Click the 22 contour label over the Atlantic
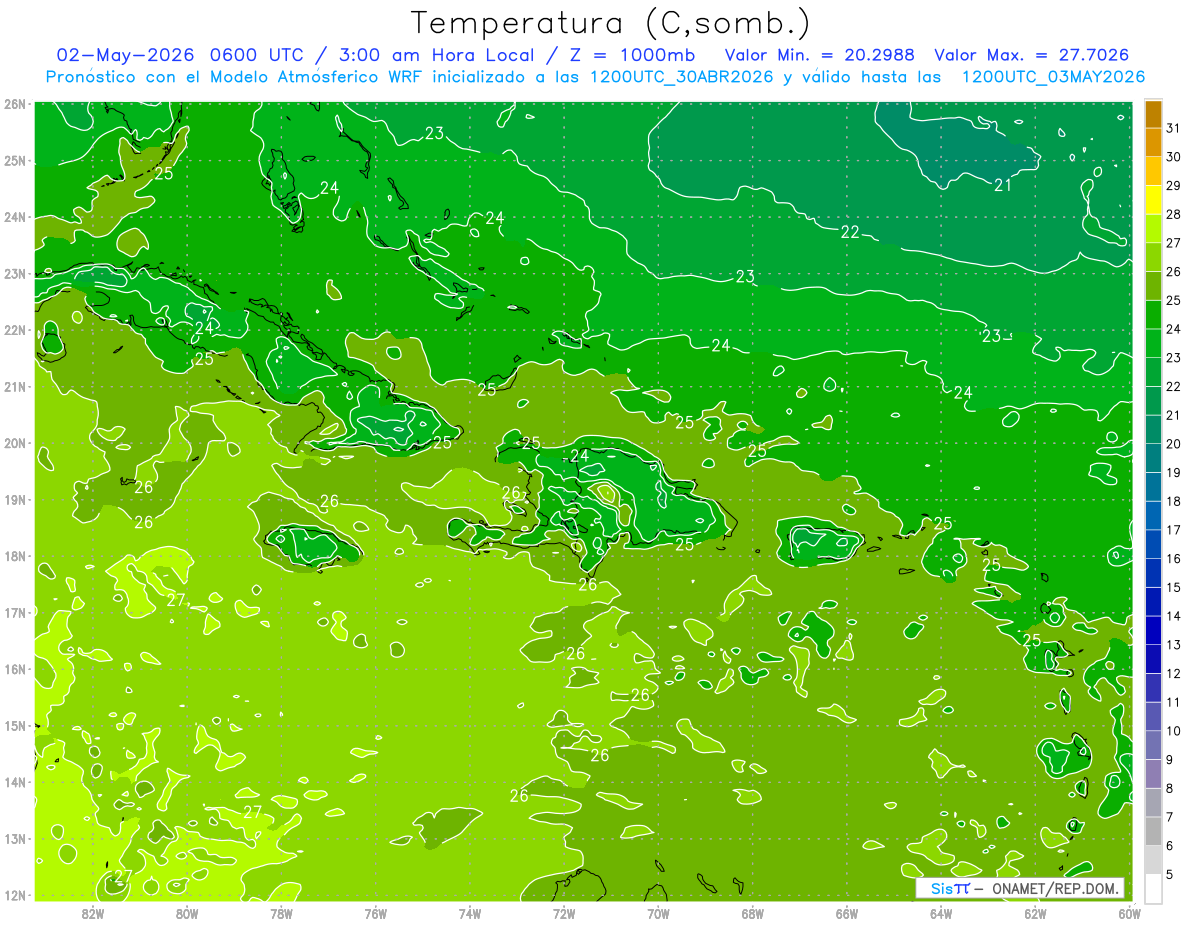This screenshot has width=1200, height=927. click(850, 232)
